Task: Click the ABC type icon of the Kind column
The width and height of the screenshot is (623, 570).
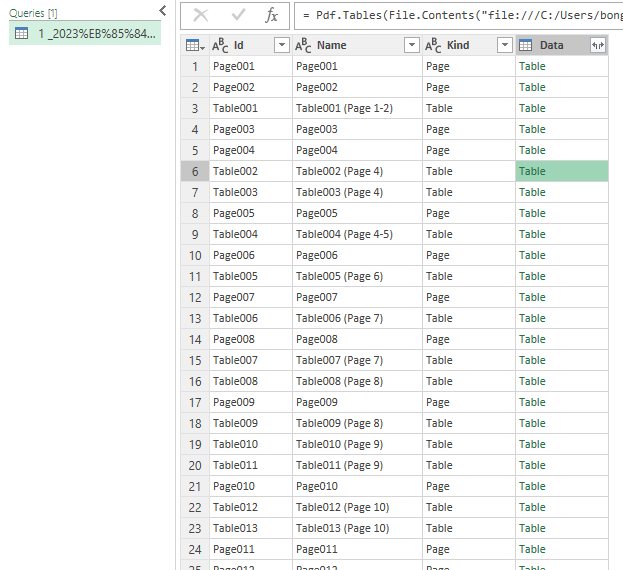Action: [433, 45]
